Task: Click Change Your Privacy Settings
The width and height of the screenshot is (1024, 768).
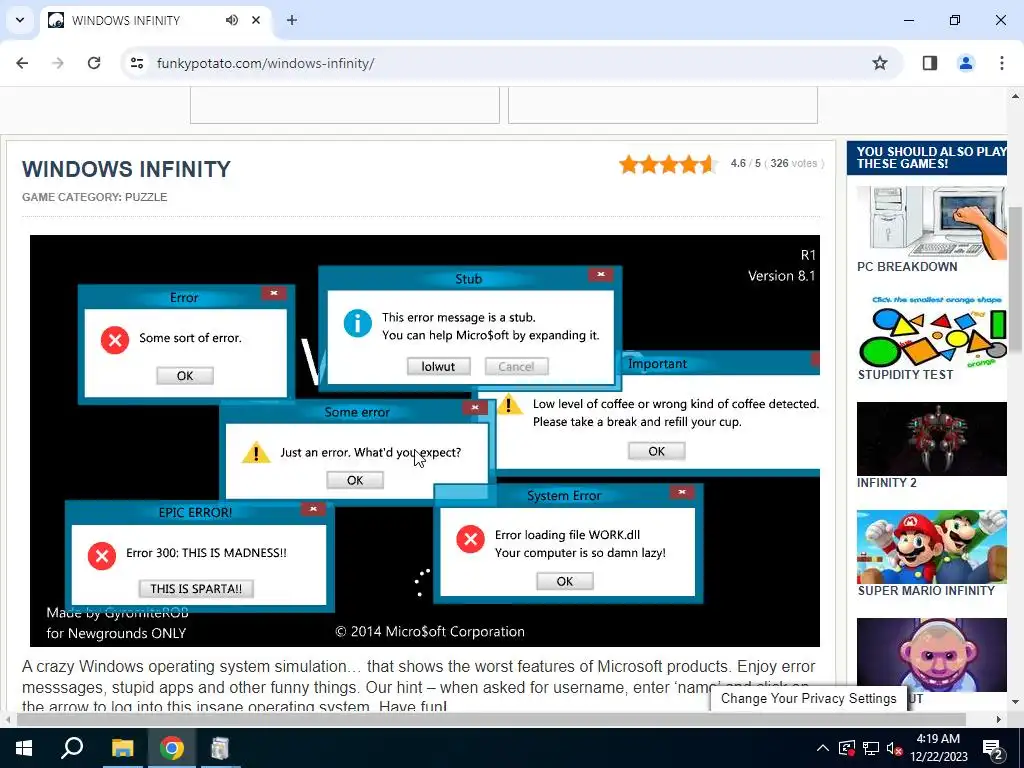Action: click(808, 698)
